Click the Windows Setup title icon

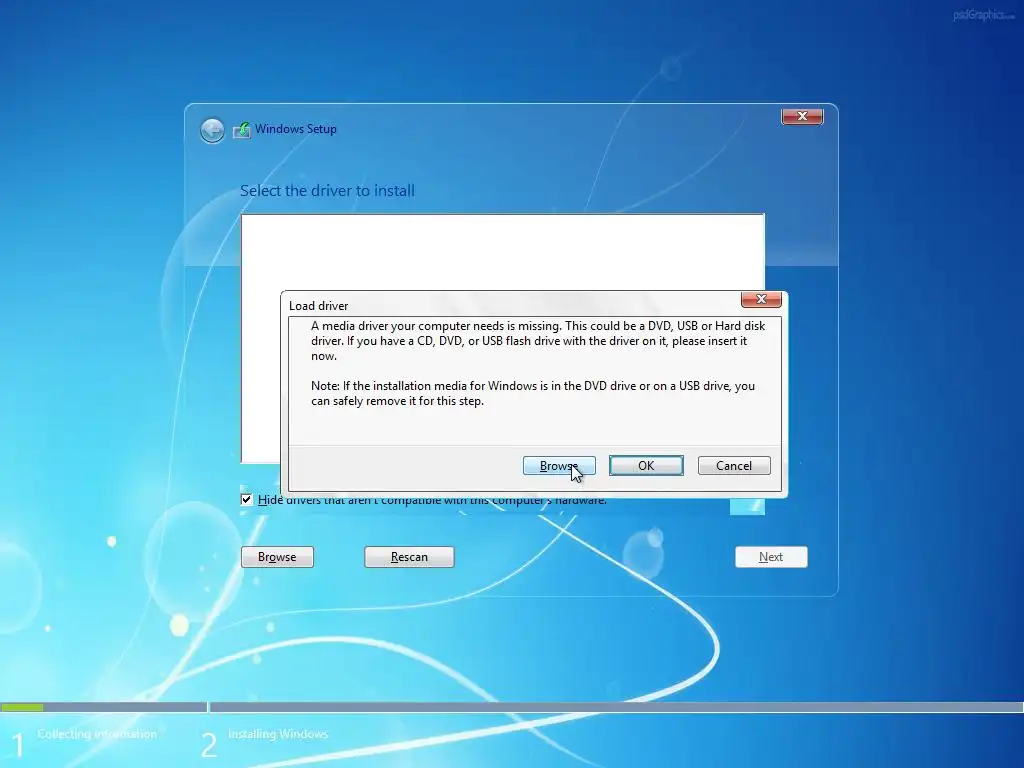242,129
